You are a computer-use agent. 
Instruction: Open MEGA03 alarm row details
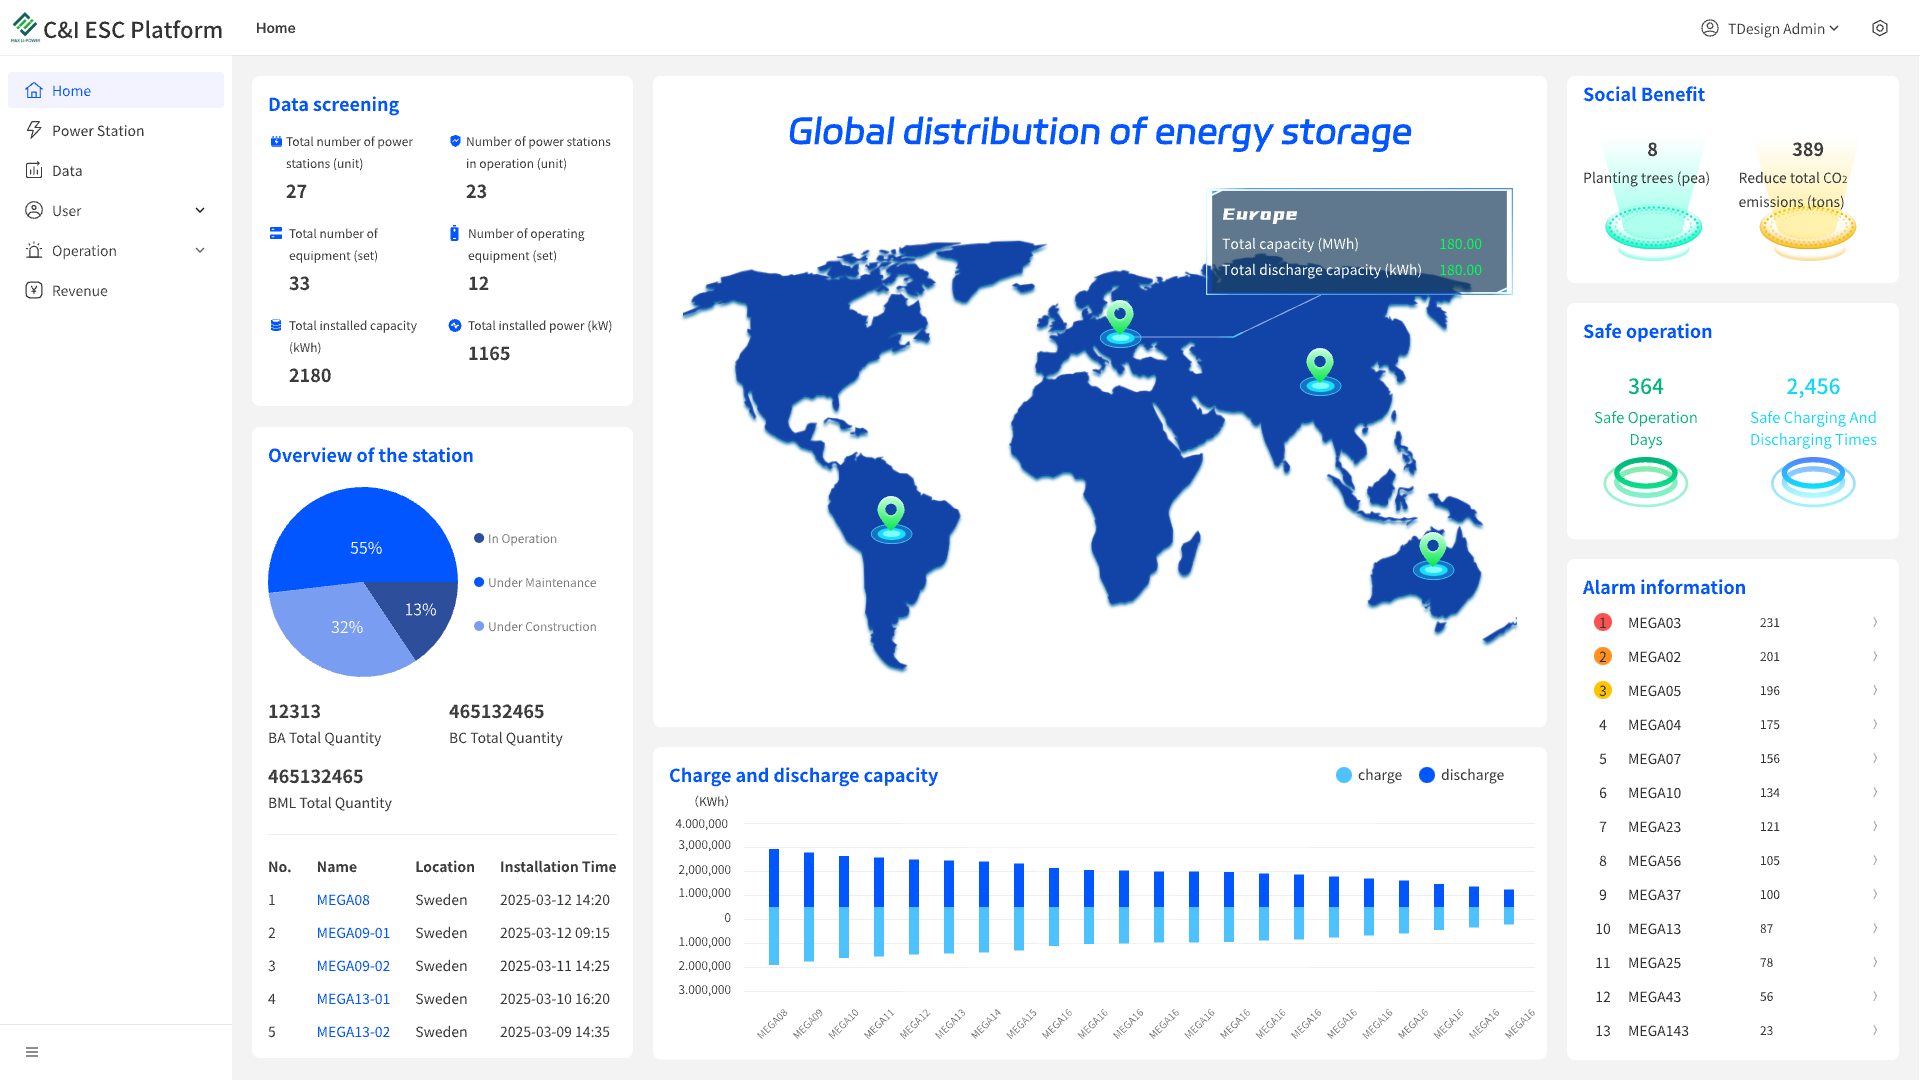[1874, 622]
